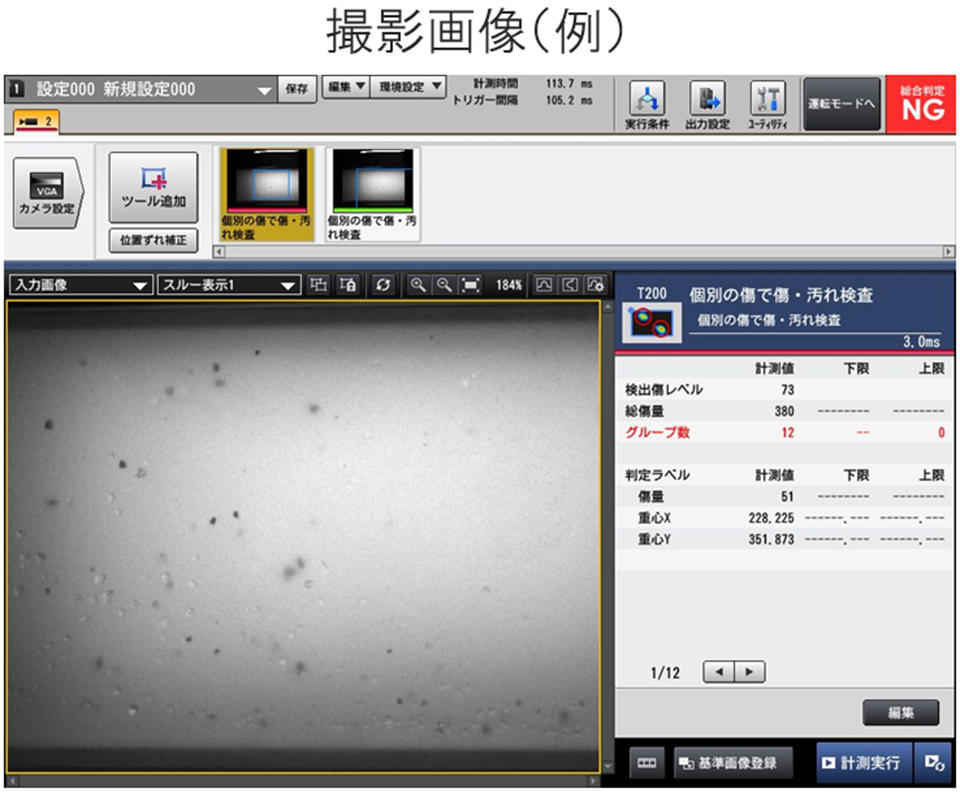Image resolution: width=960 pixels, height=795 pixels.
Task: Click the left arrow of tool strip scrollbar
Action: click(219, 252)
